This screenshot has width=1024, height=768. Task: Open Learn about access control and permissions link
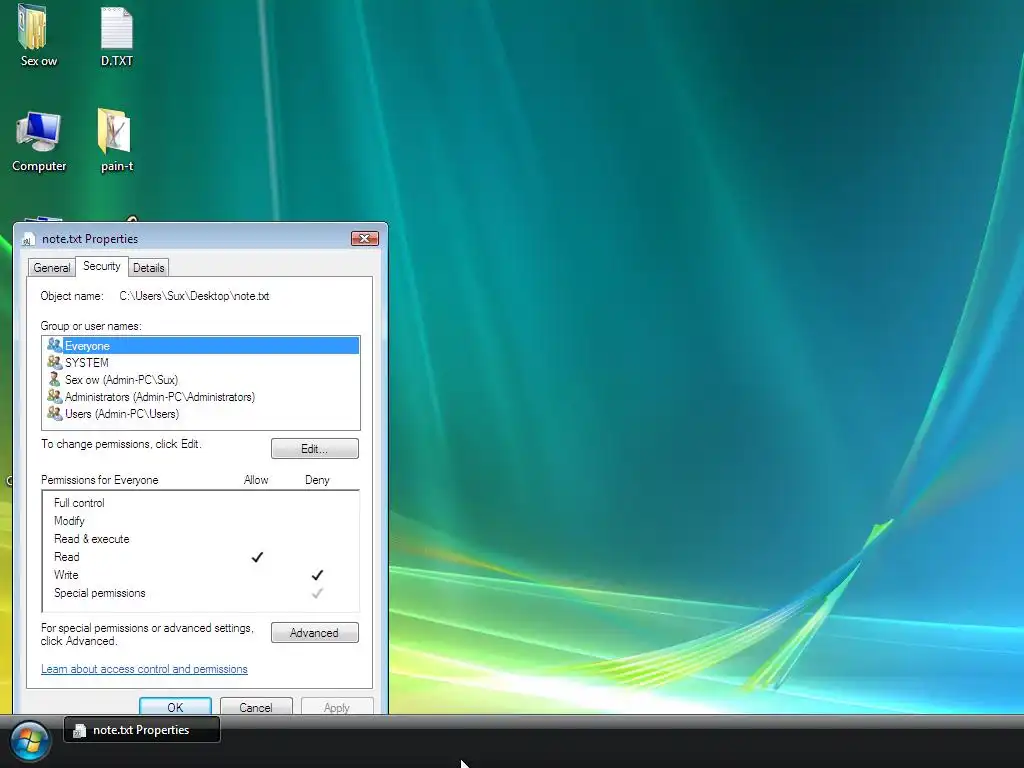(144, 669)
